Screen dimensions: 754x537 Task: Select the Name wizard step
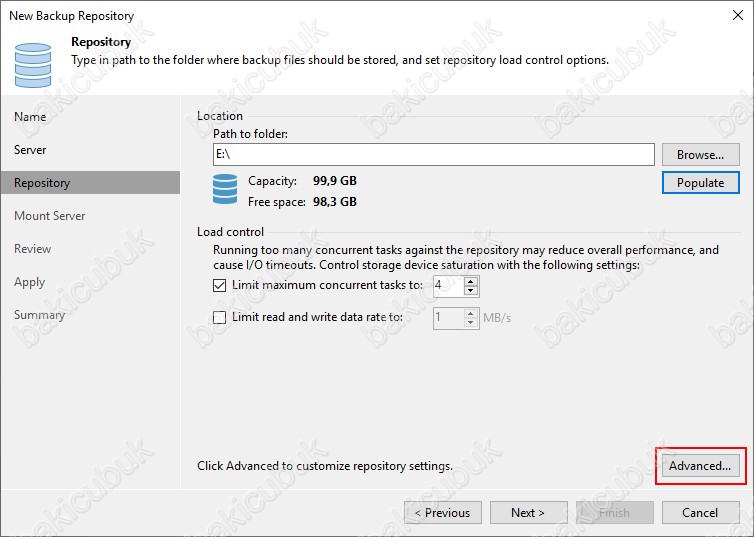click(x=30, y=117)
